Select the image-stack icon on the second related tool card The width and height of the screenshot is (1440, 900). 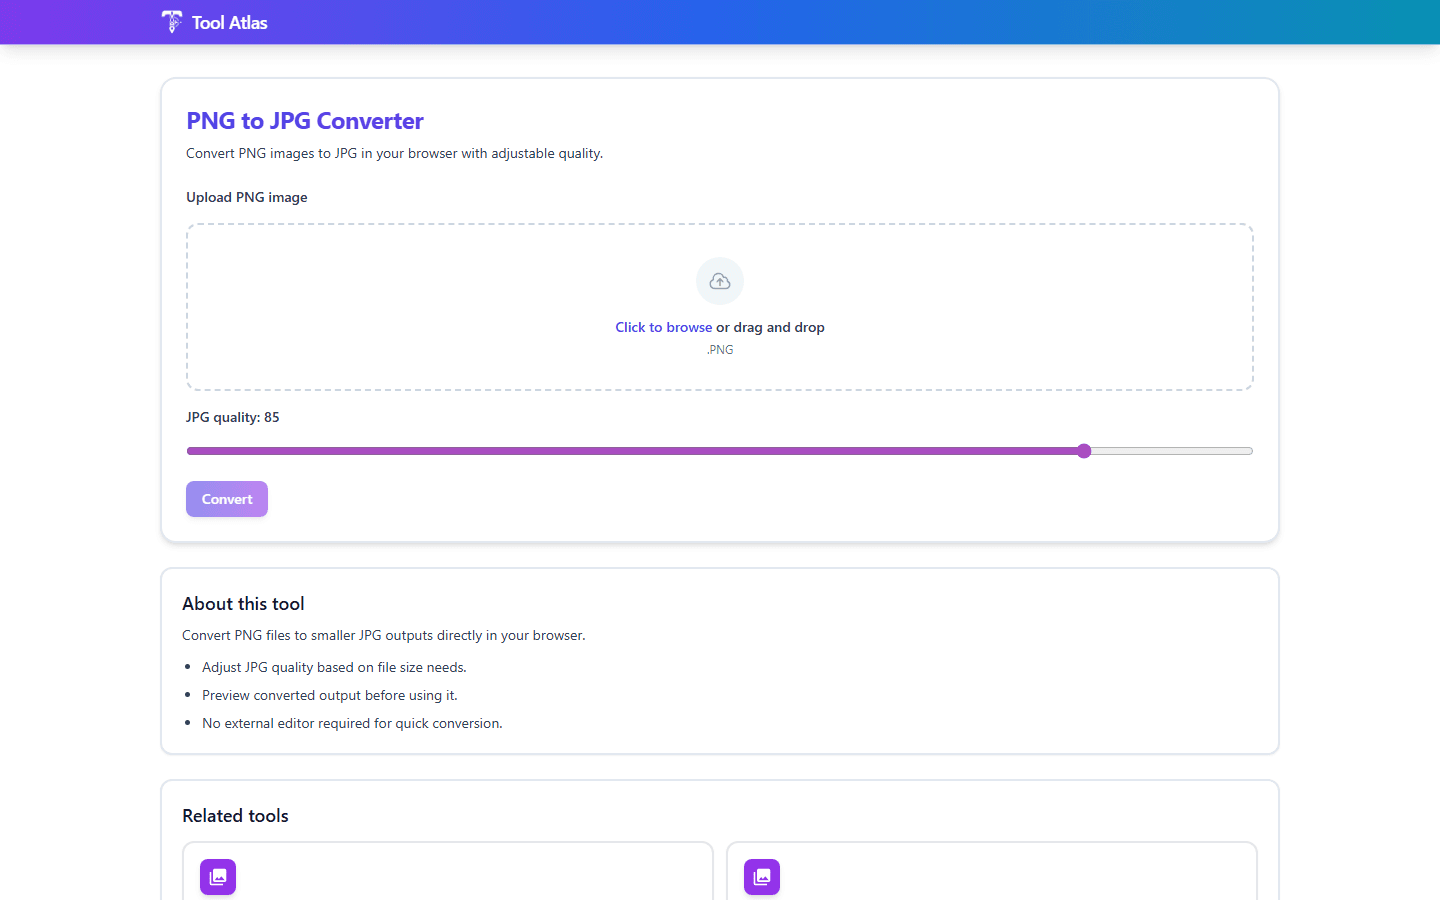761,877
